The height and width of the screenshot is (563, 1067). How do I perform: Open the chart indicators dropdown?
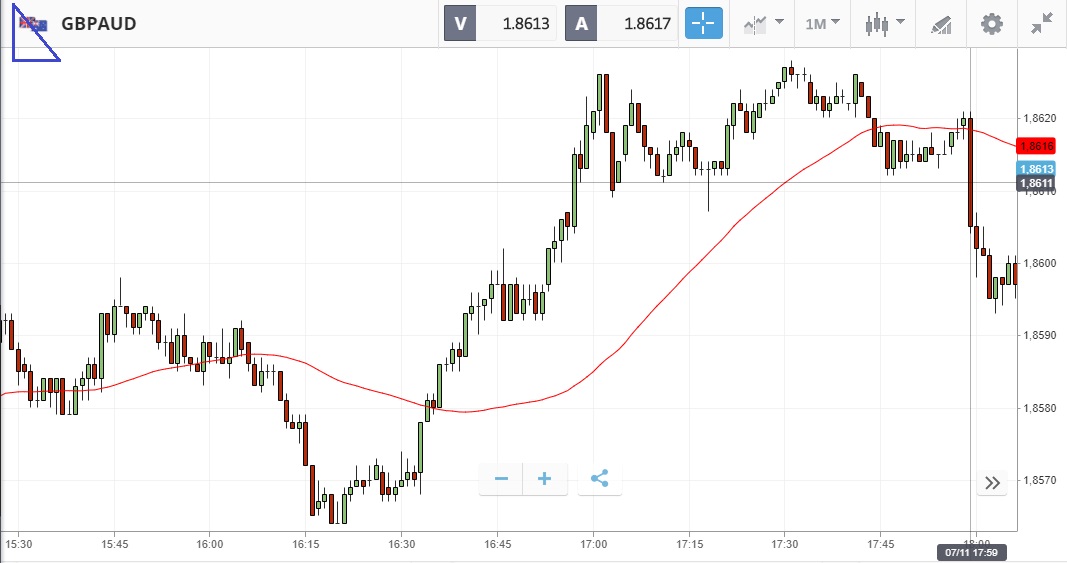pos(763,23)
